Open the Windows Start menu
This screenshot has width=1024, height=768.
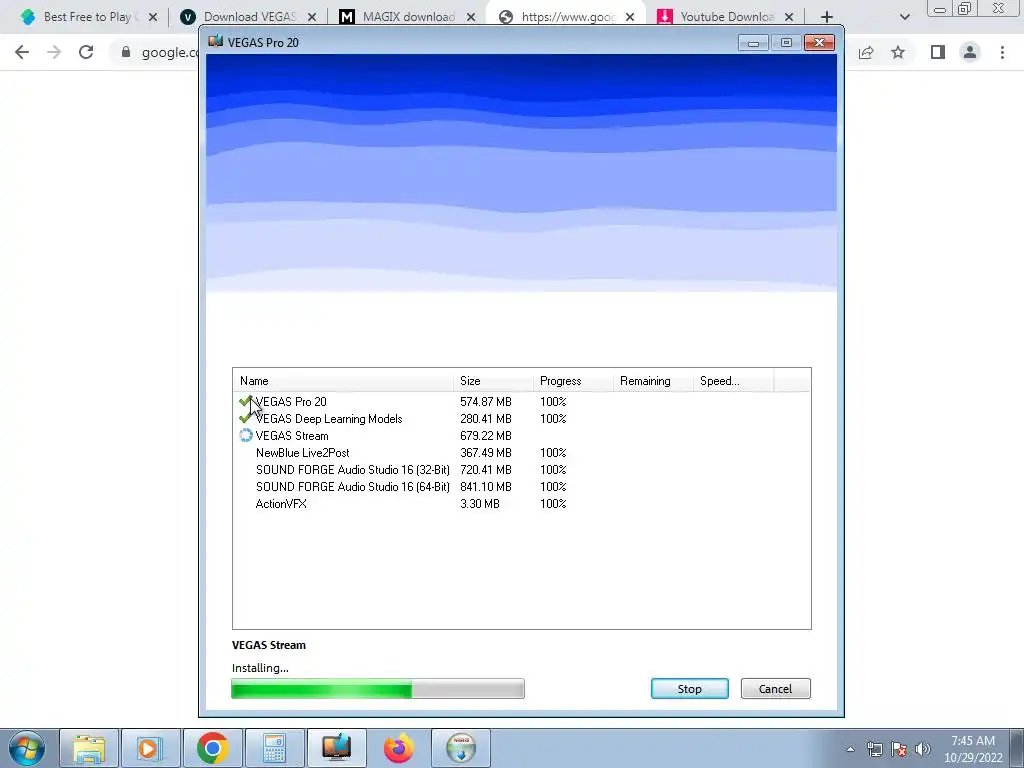(x=27, y=748)
